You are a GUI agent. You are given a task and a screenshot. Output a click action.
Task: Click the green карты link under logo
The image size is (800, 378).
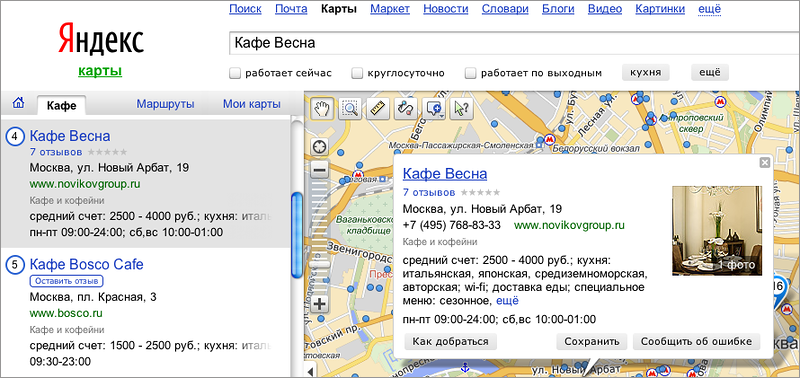click(100, 70)
